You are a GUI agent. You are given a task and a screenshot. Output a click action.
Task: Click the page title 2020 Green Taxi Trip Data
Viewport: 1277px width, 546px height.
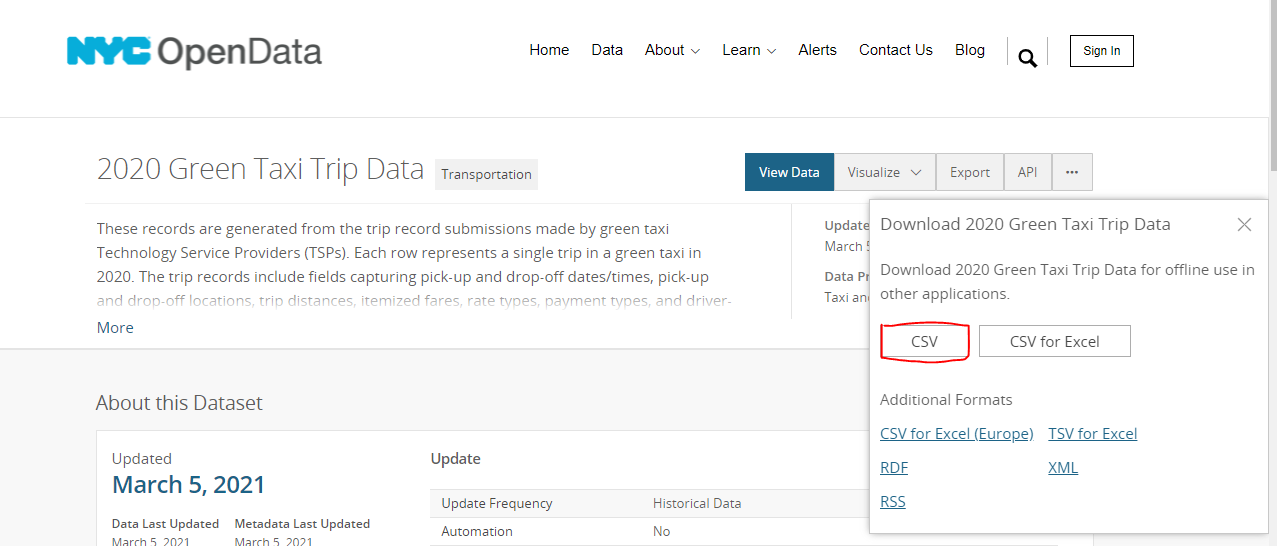tap(260, 169)
